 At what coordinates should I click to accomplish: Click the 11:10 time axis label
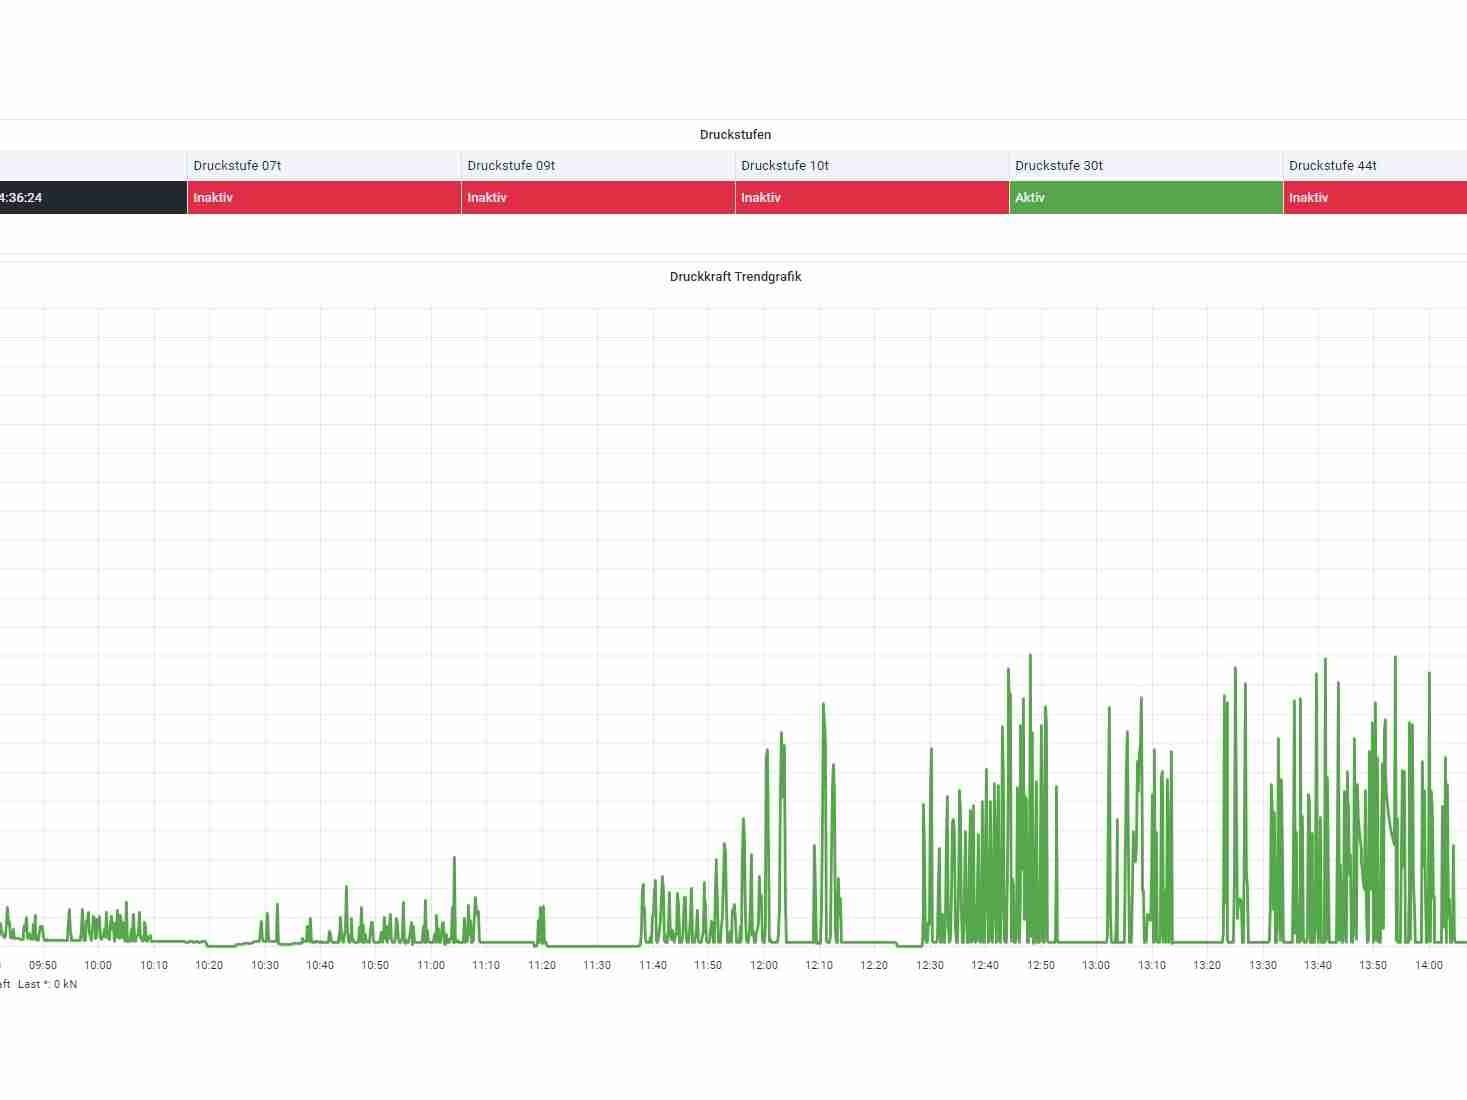pos(486,966)
